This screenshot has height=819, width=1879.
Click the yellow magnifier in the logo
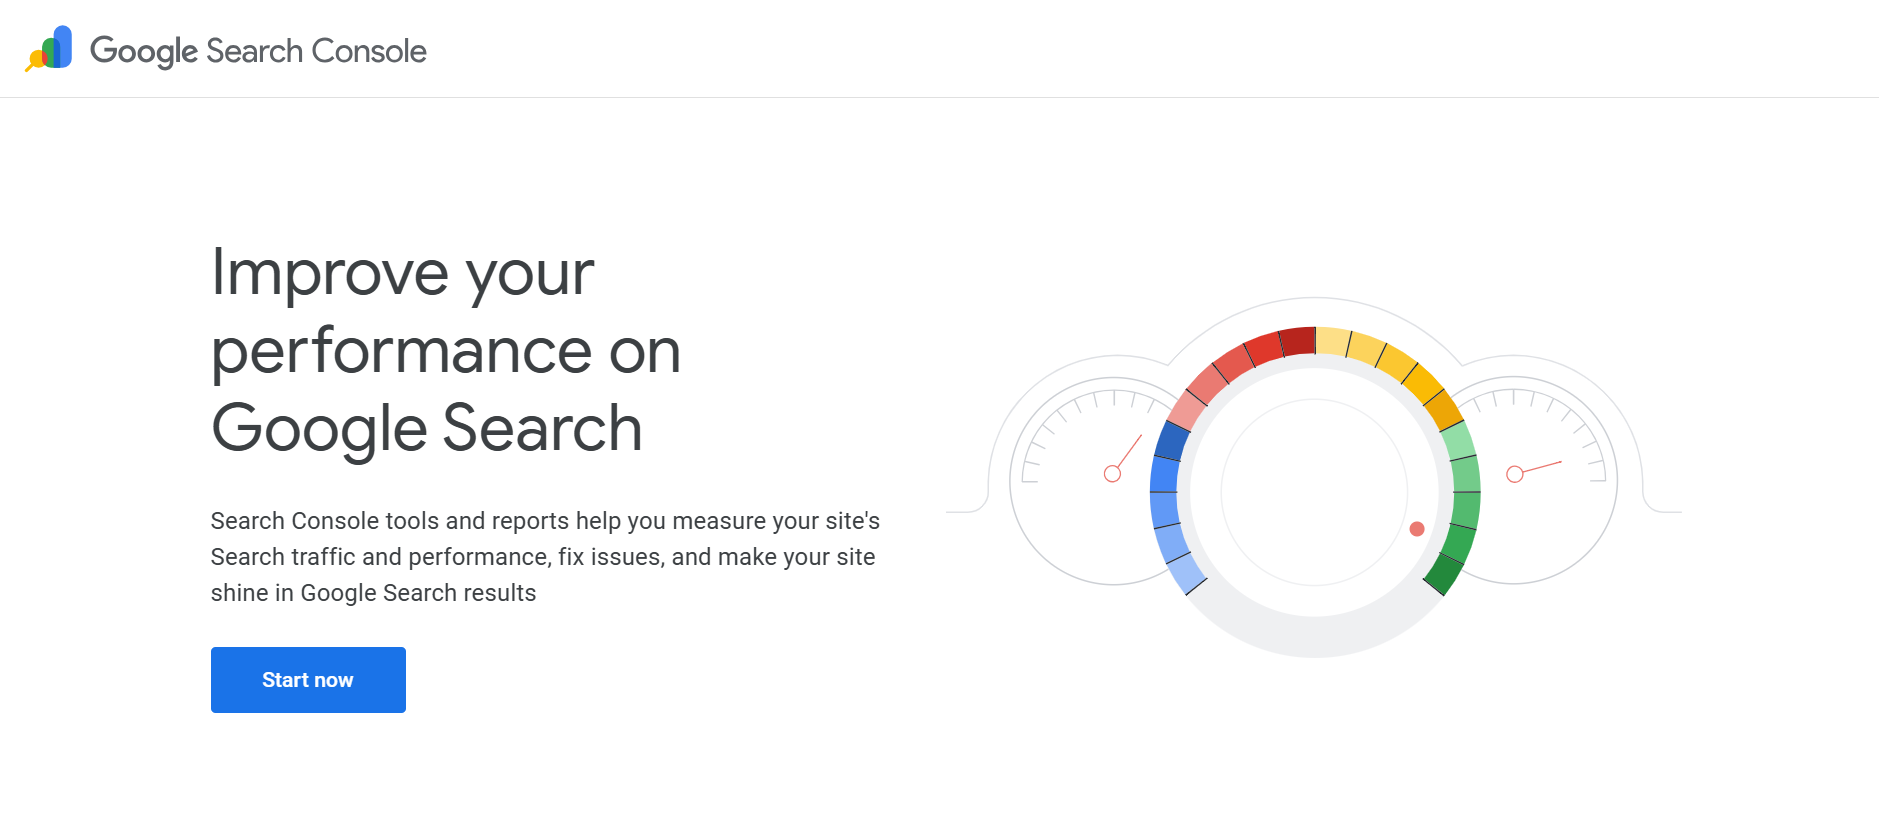(x=38, y=58)
